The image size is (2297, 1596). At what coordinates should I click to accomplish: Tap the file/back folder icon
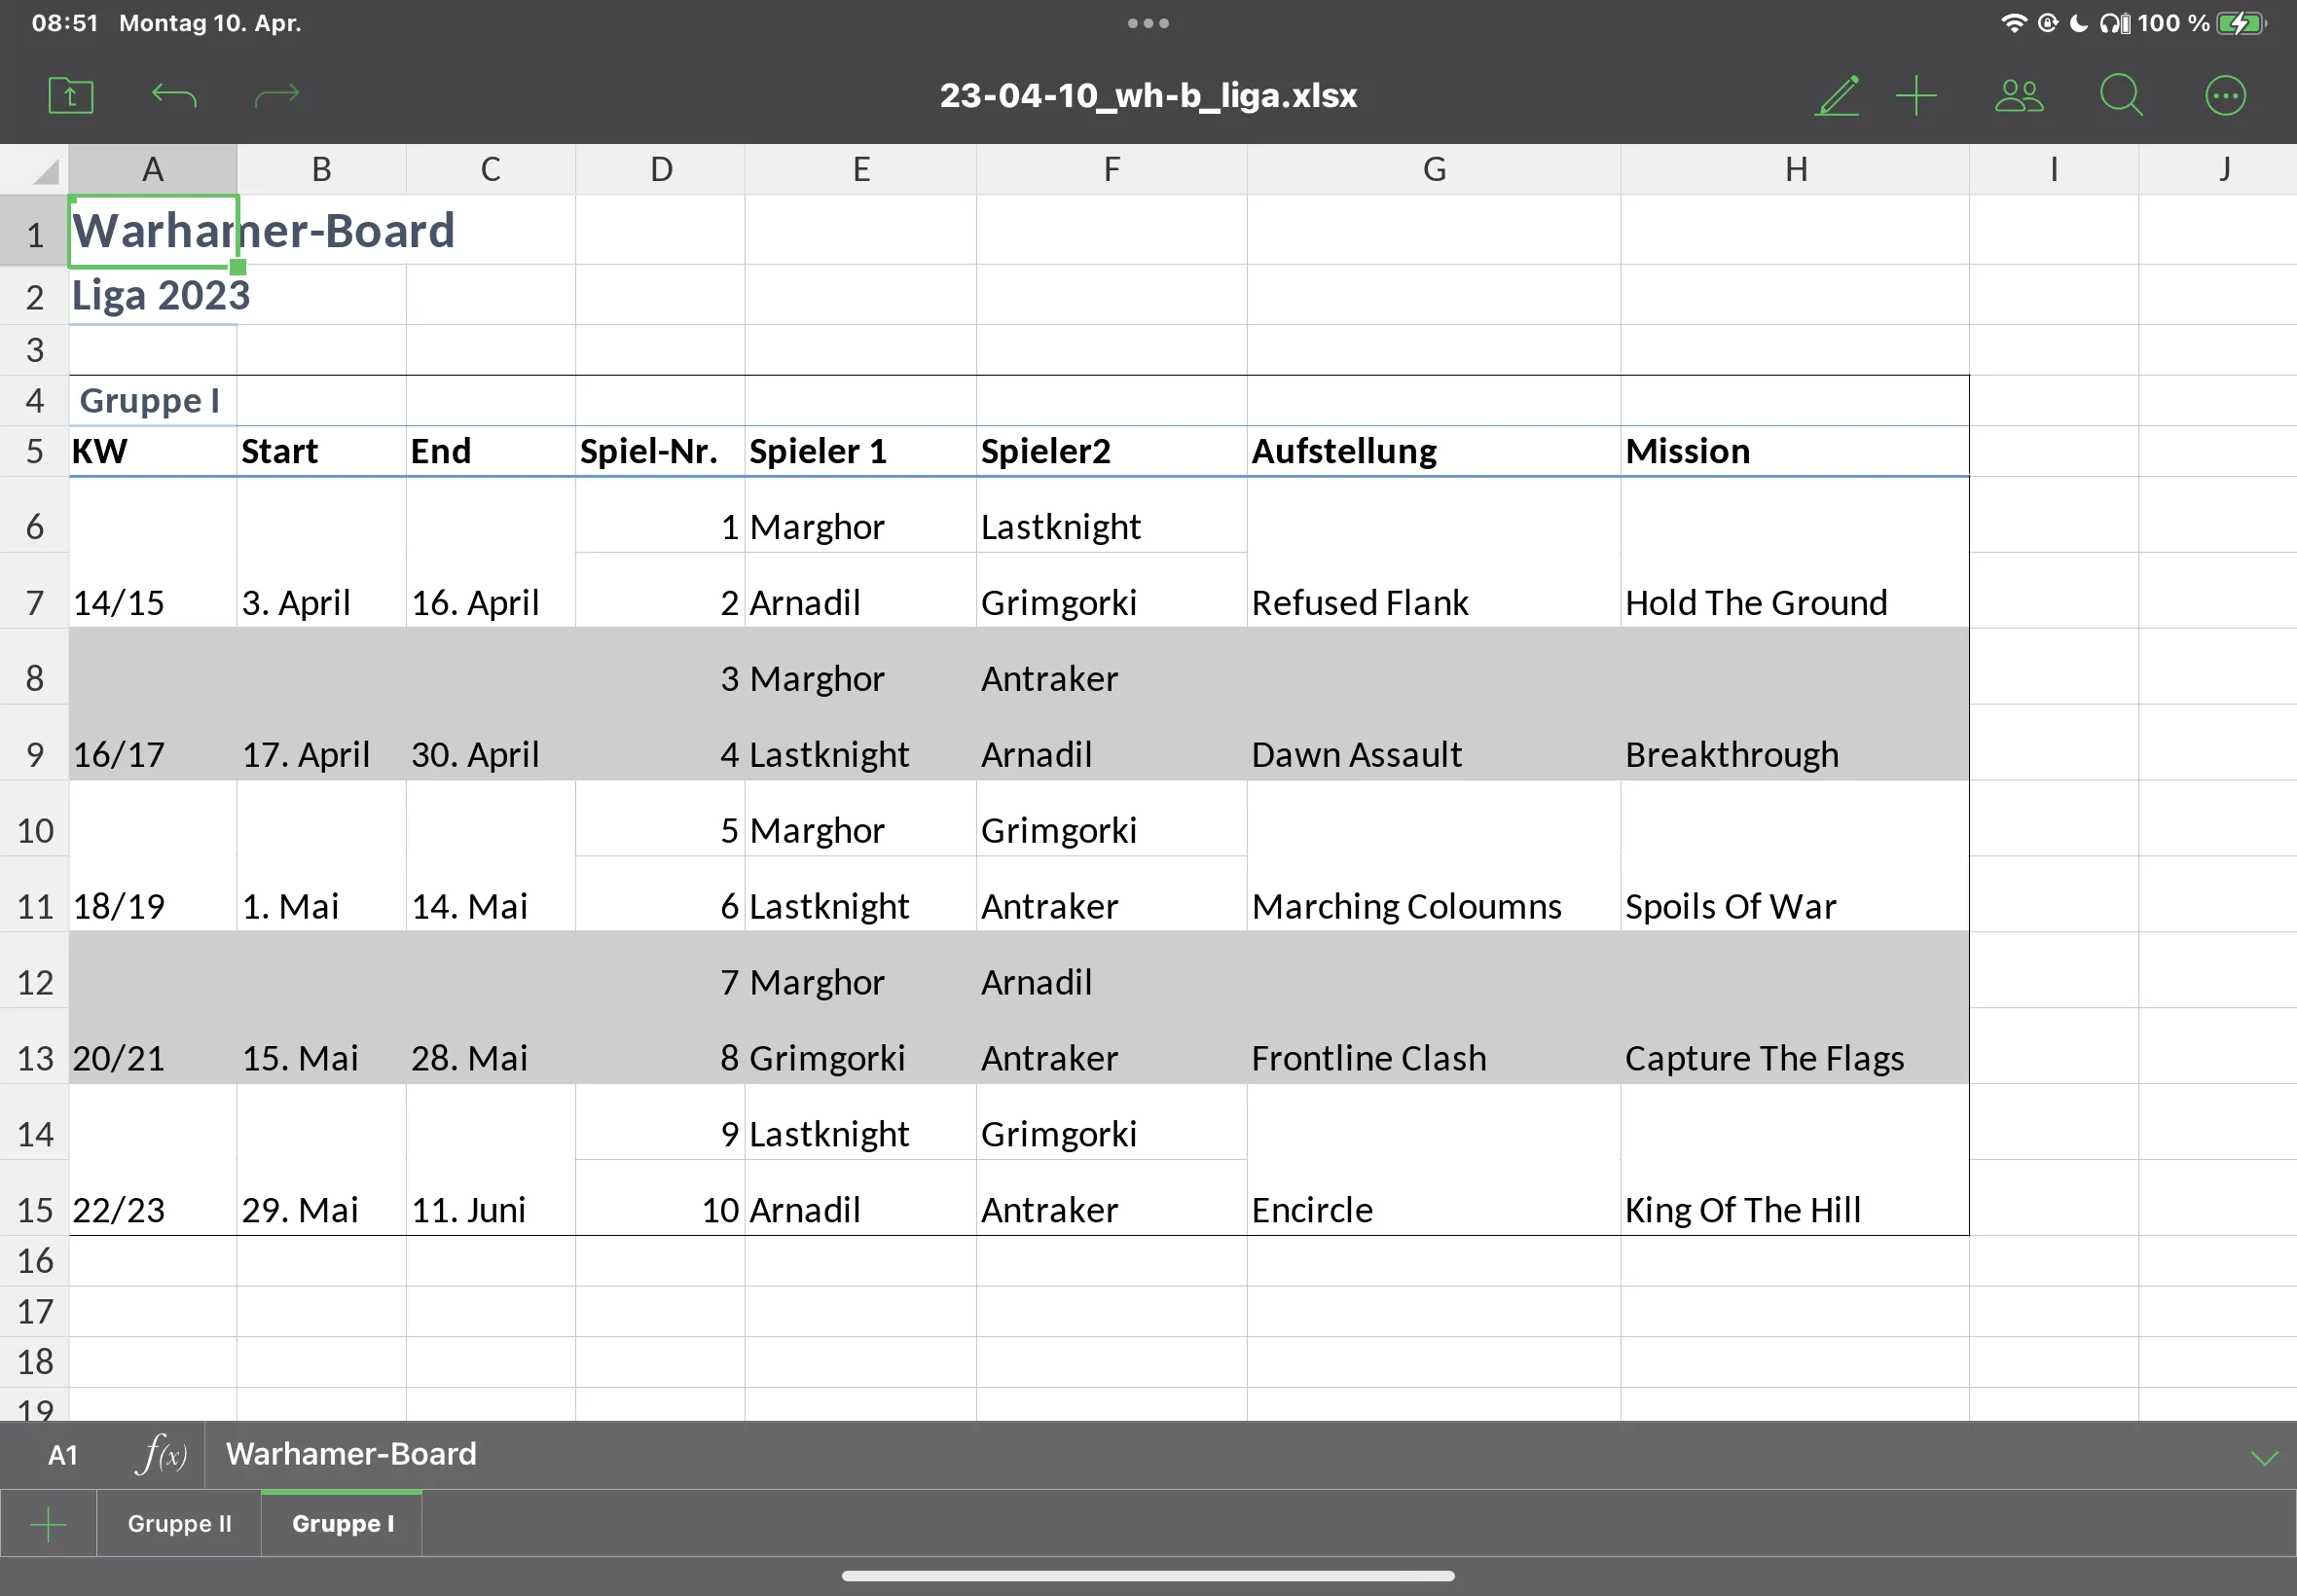[71, 96]
